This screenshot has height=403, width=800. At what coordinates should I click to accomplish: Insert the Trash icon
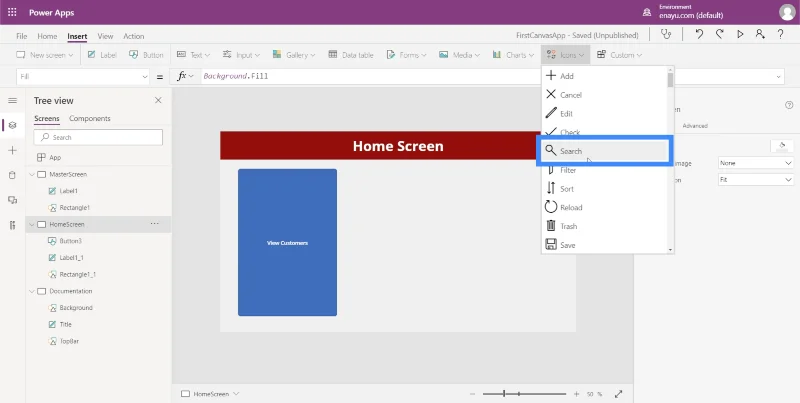pyautogui.click(x=605, y=226)
